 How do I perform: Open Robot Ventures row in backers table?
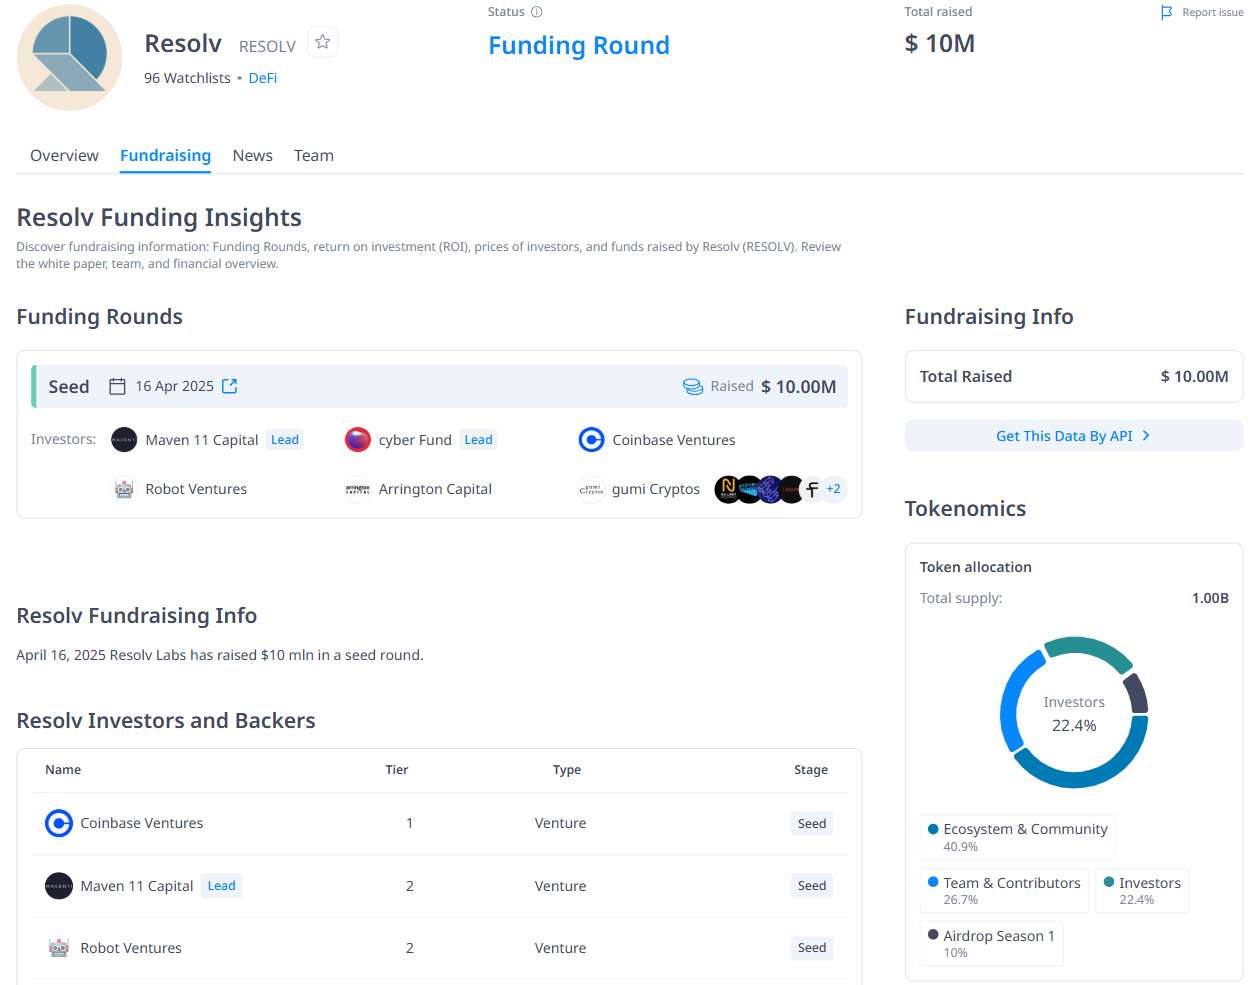440,948
